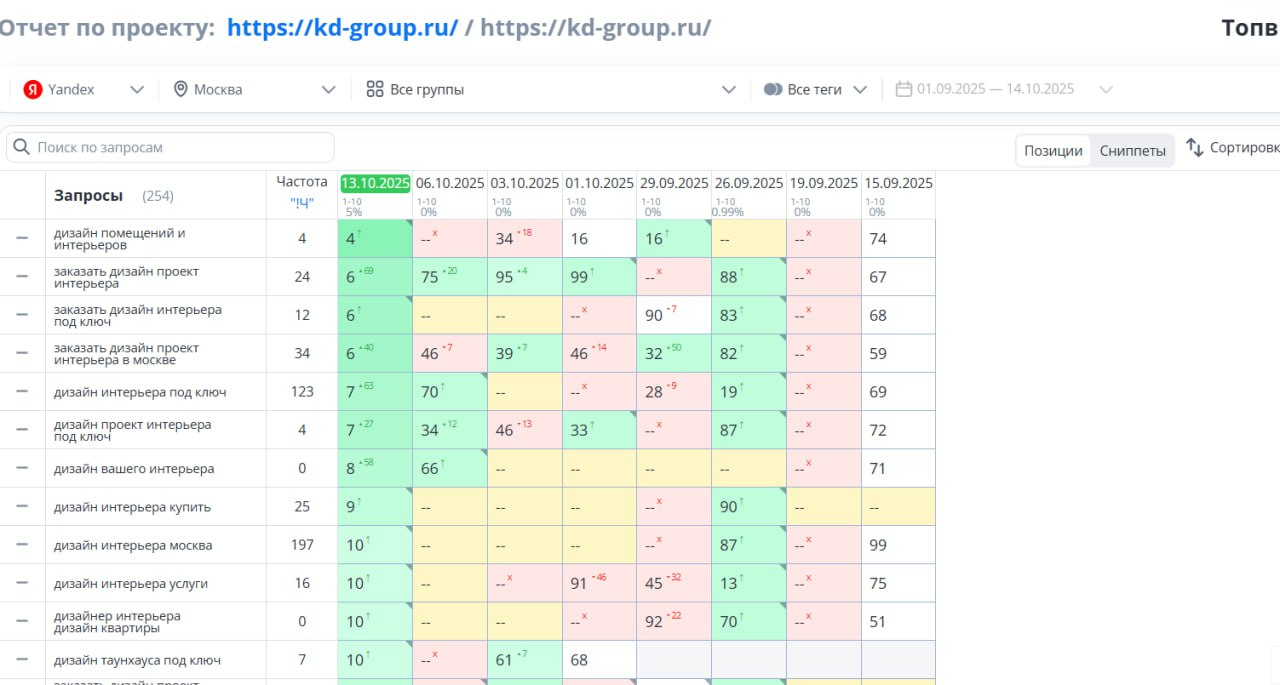
Task: Click the location pin icon beside Москва
Action: (181, 90)
